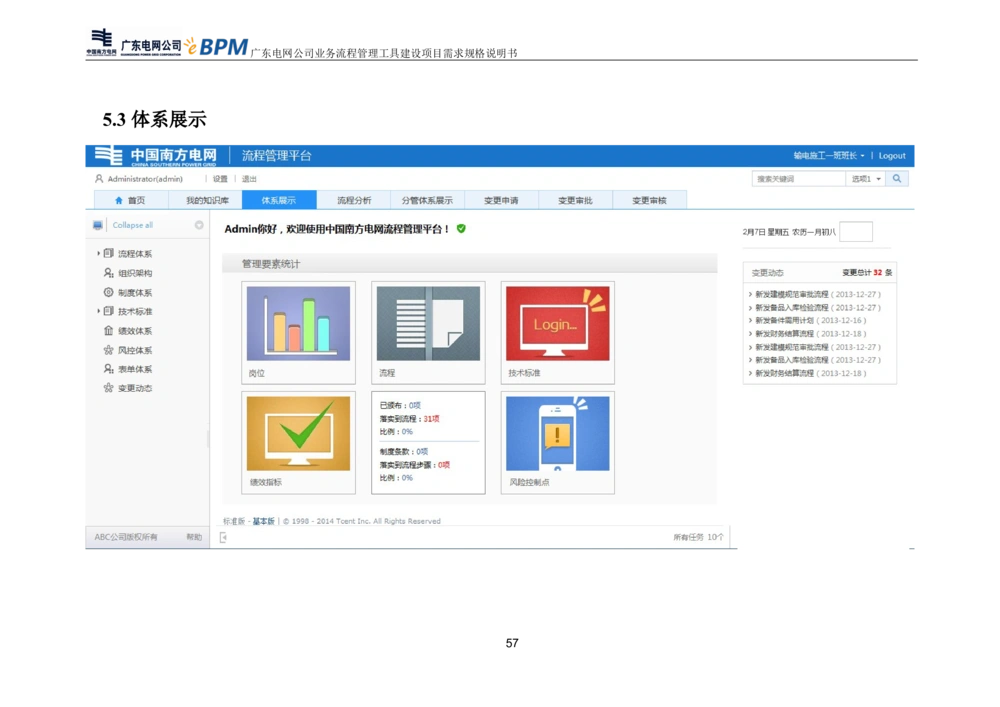Open the 设置 settings option
The width and height of the screenshot is (1000, 707).
click(216, 178)
